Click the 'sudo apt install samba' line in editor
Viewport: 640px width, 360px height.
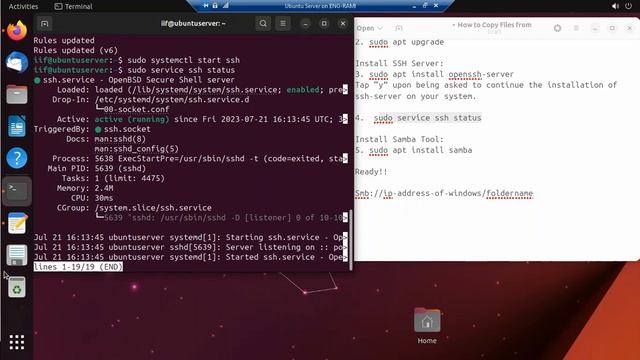(x=420, y=150)
